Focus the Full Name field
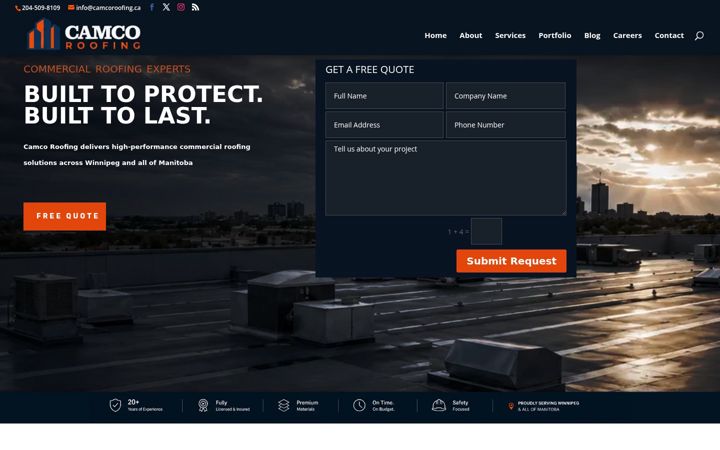720x450 pixels. [x=384, y=96]
